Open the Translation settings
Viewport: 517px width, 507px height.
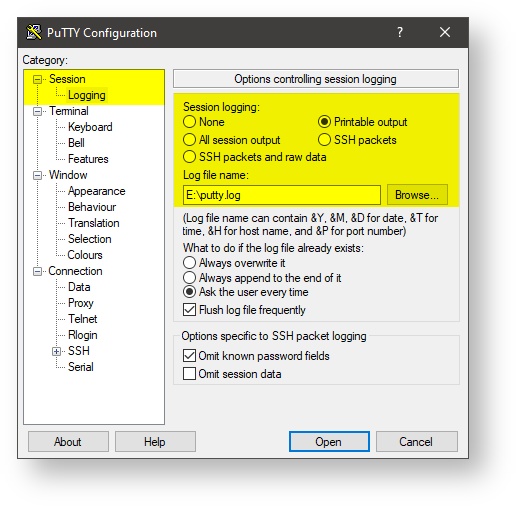click(94, 223)
